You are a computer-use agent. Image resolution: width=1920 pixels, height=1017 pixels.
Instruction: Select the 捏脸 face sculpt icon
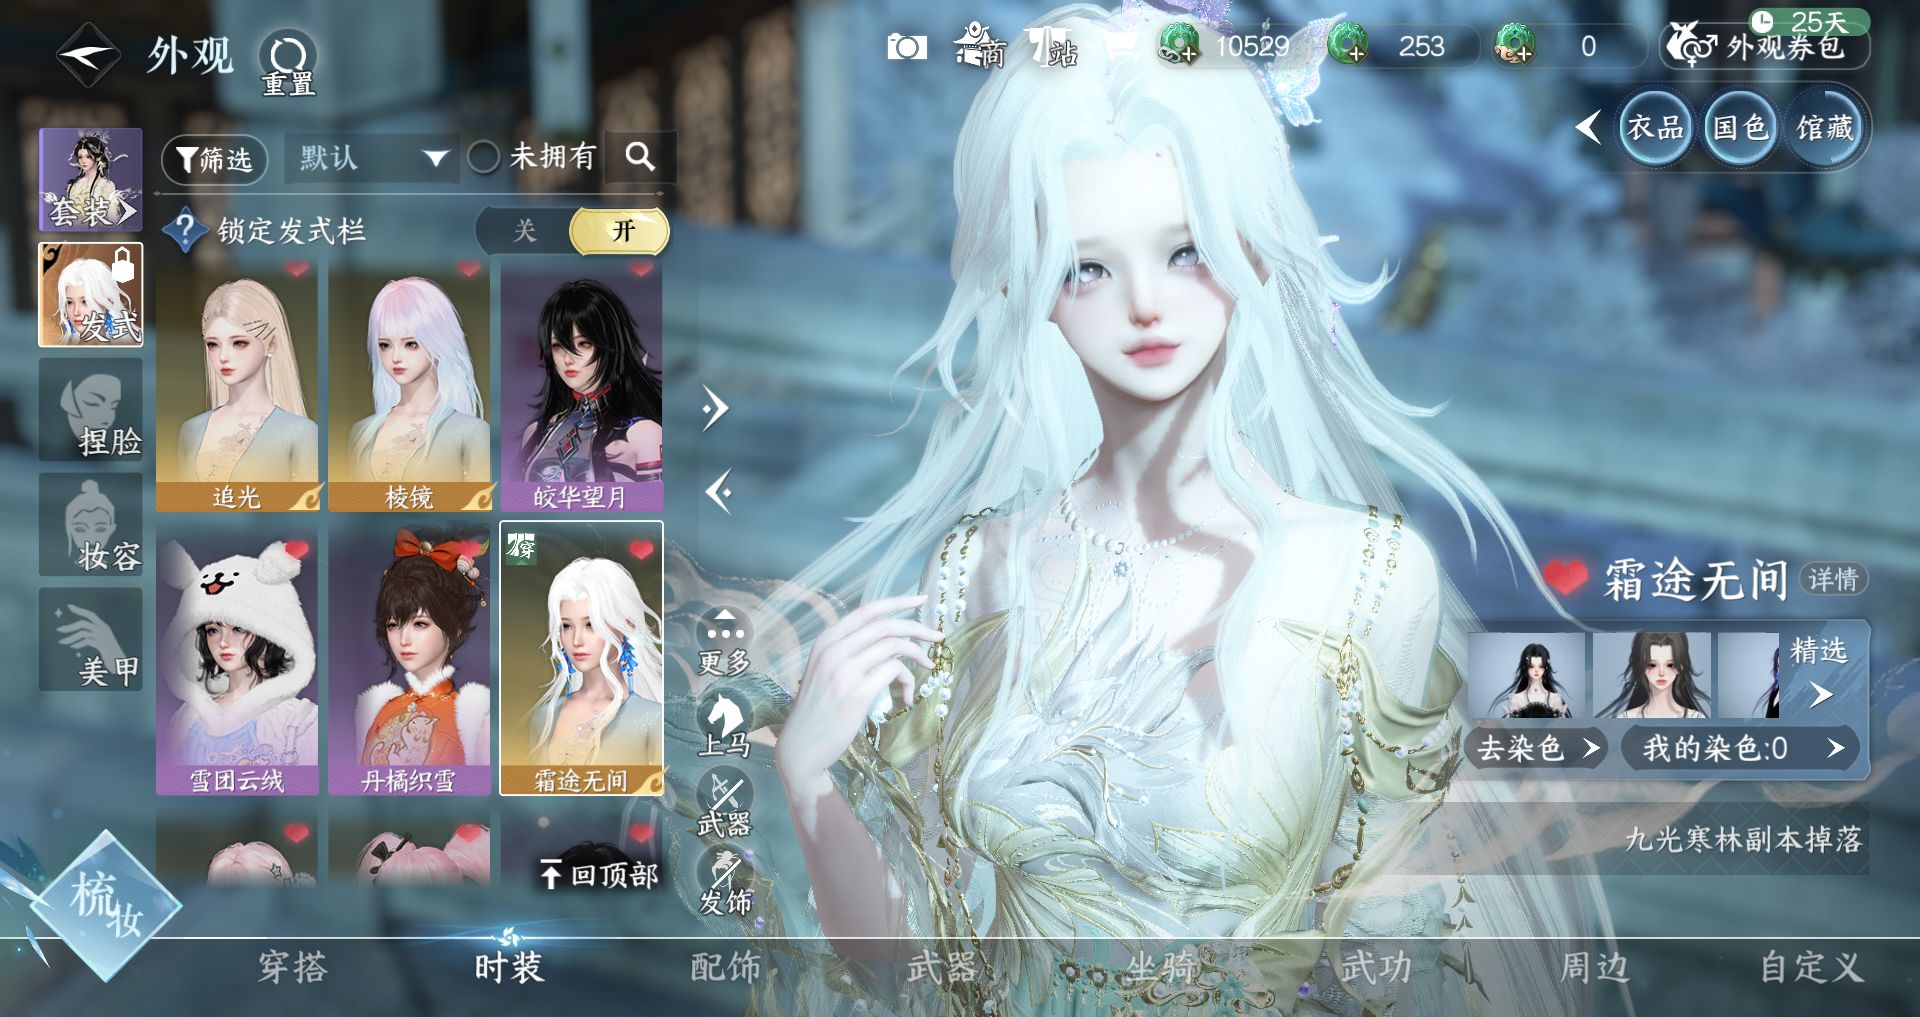tap(92, 411)
